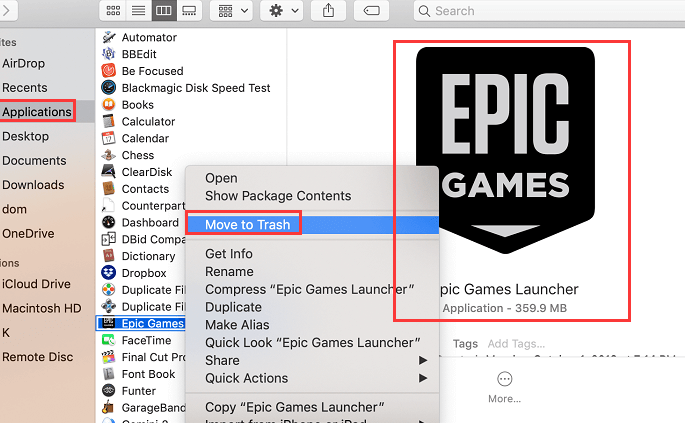Open Downloads from the sidebar

(33, 185)
